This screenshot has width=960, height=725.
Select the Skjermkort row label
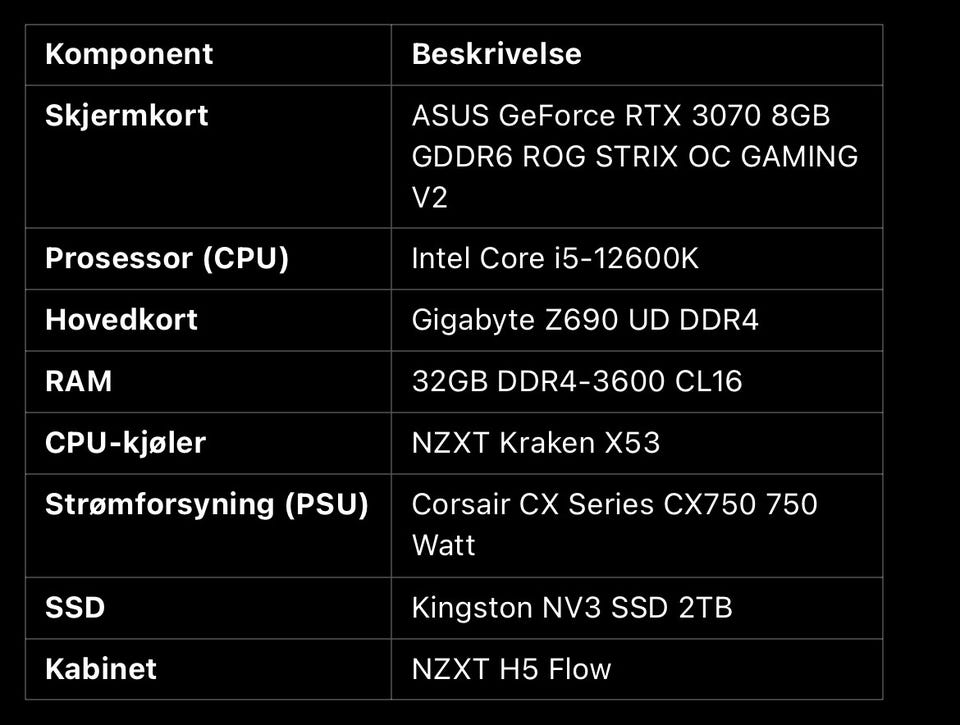point(127,116)
